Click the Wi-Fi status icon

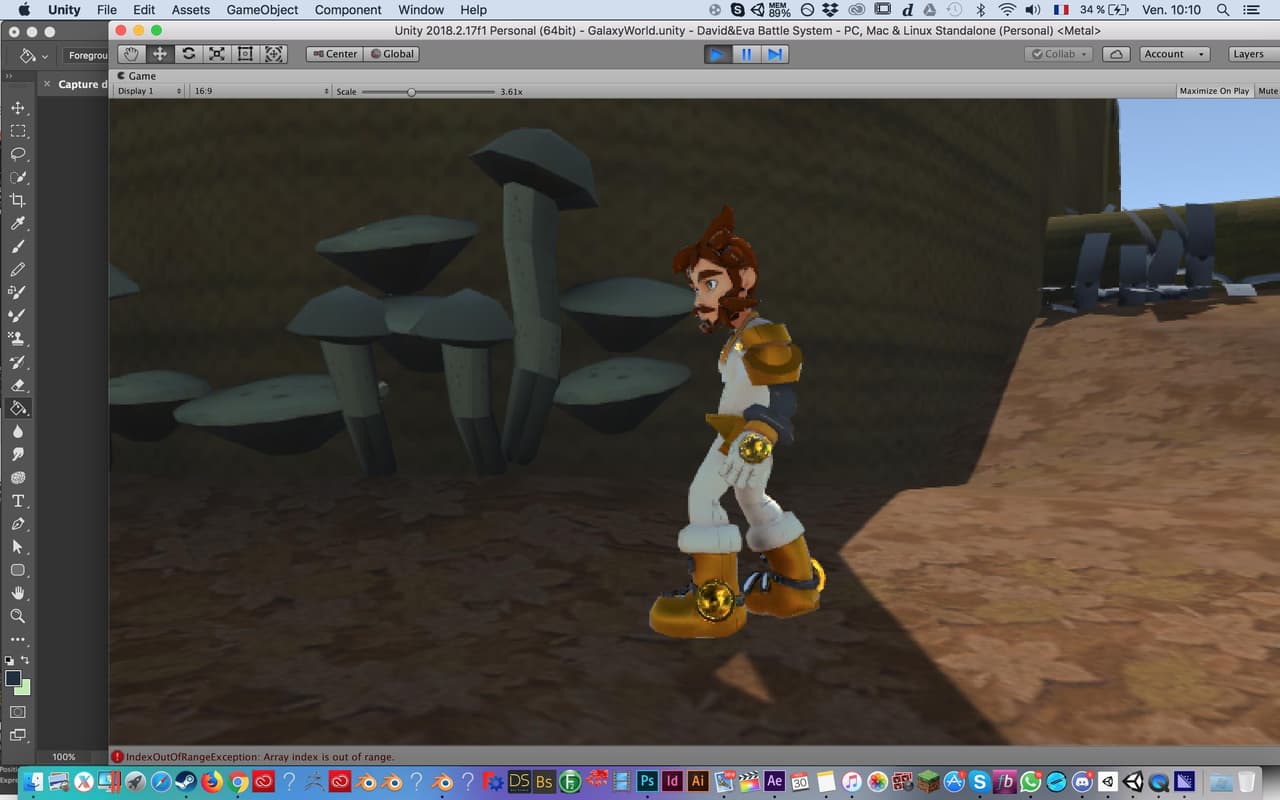(x=1006, y=10)
